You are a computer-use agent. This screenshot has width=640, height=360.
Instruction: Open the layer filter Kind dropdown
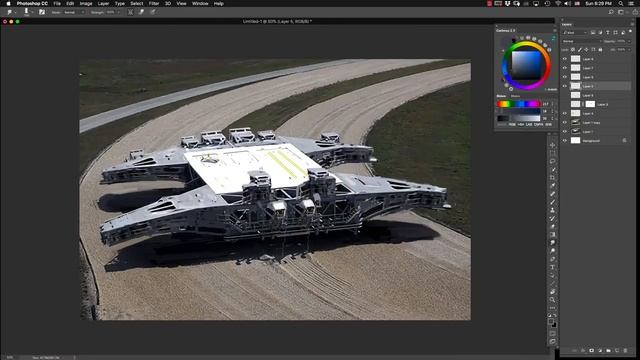click(x=575, y=32)
